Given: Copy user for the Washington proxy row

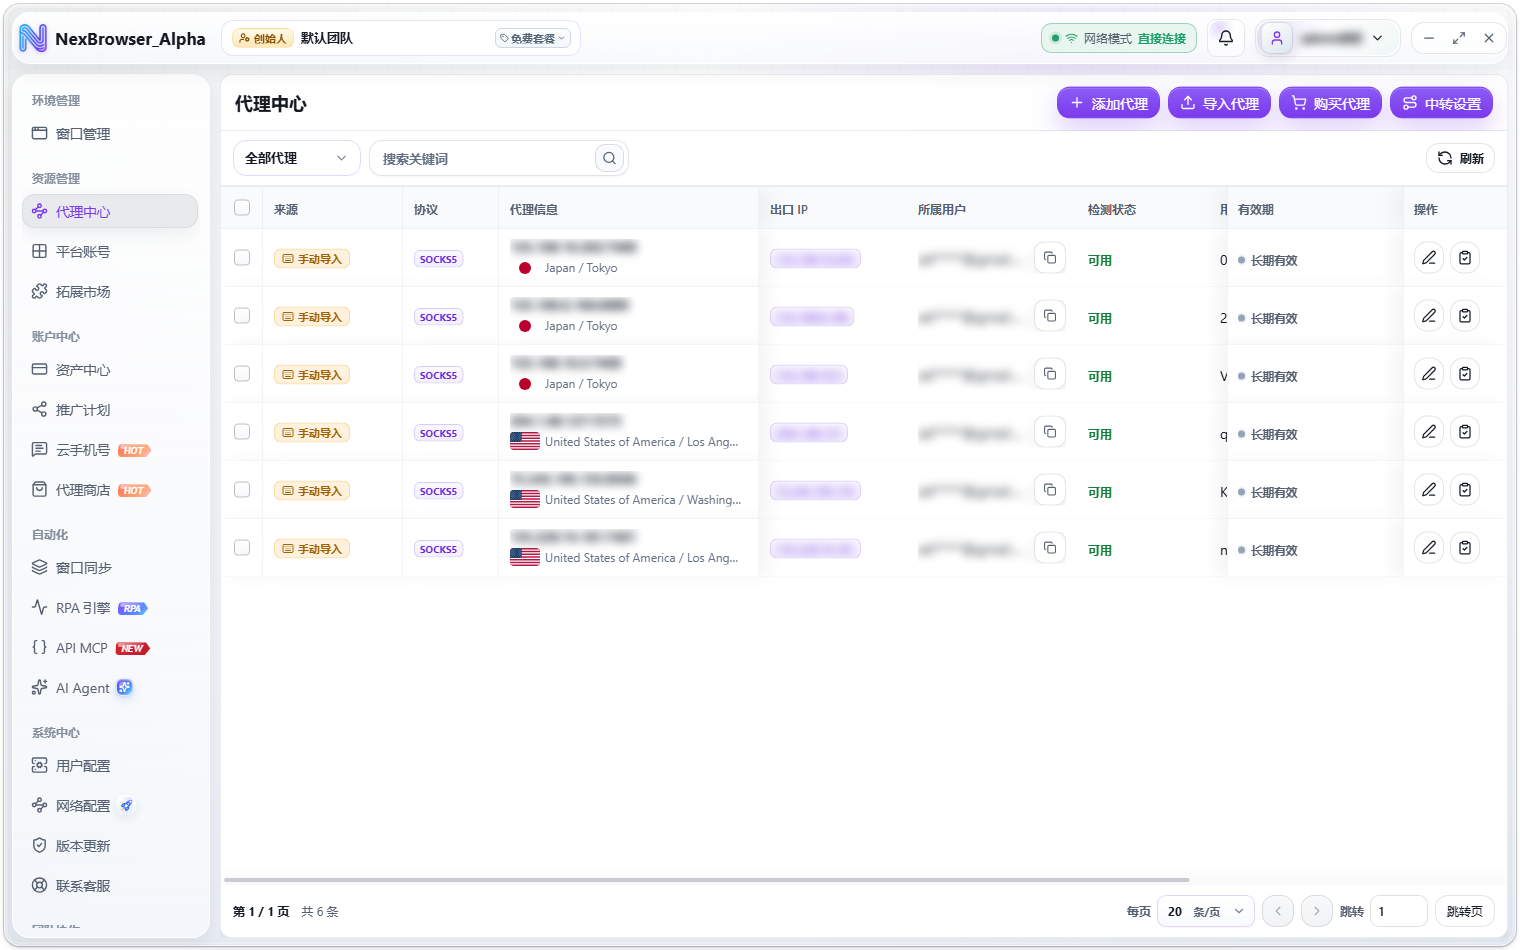Looking at the screenshot, I should 1050,490.
